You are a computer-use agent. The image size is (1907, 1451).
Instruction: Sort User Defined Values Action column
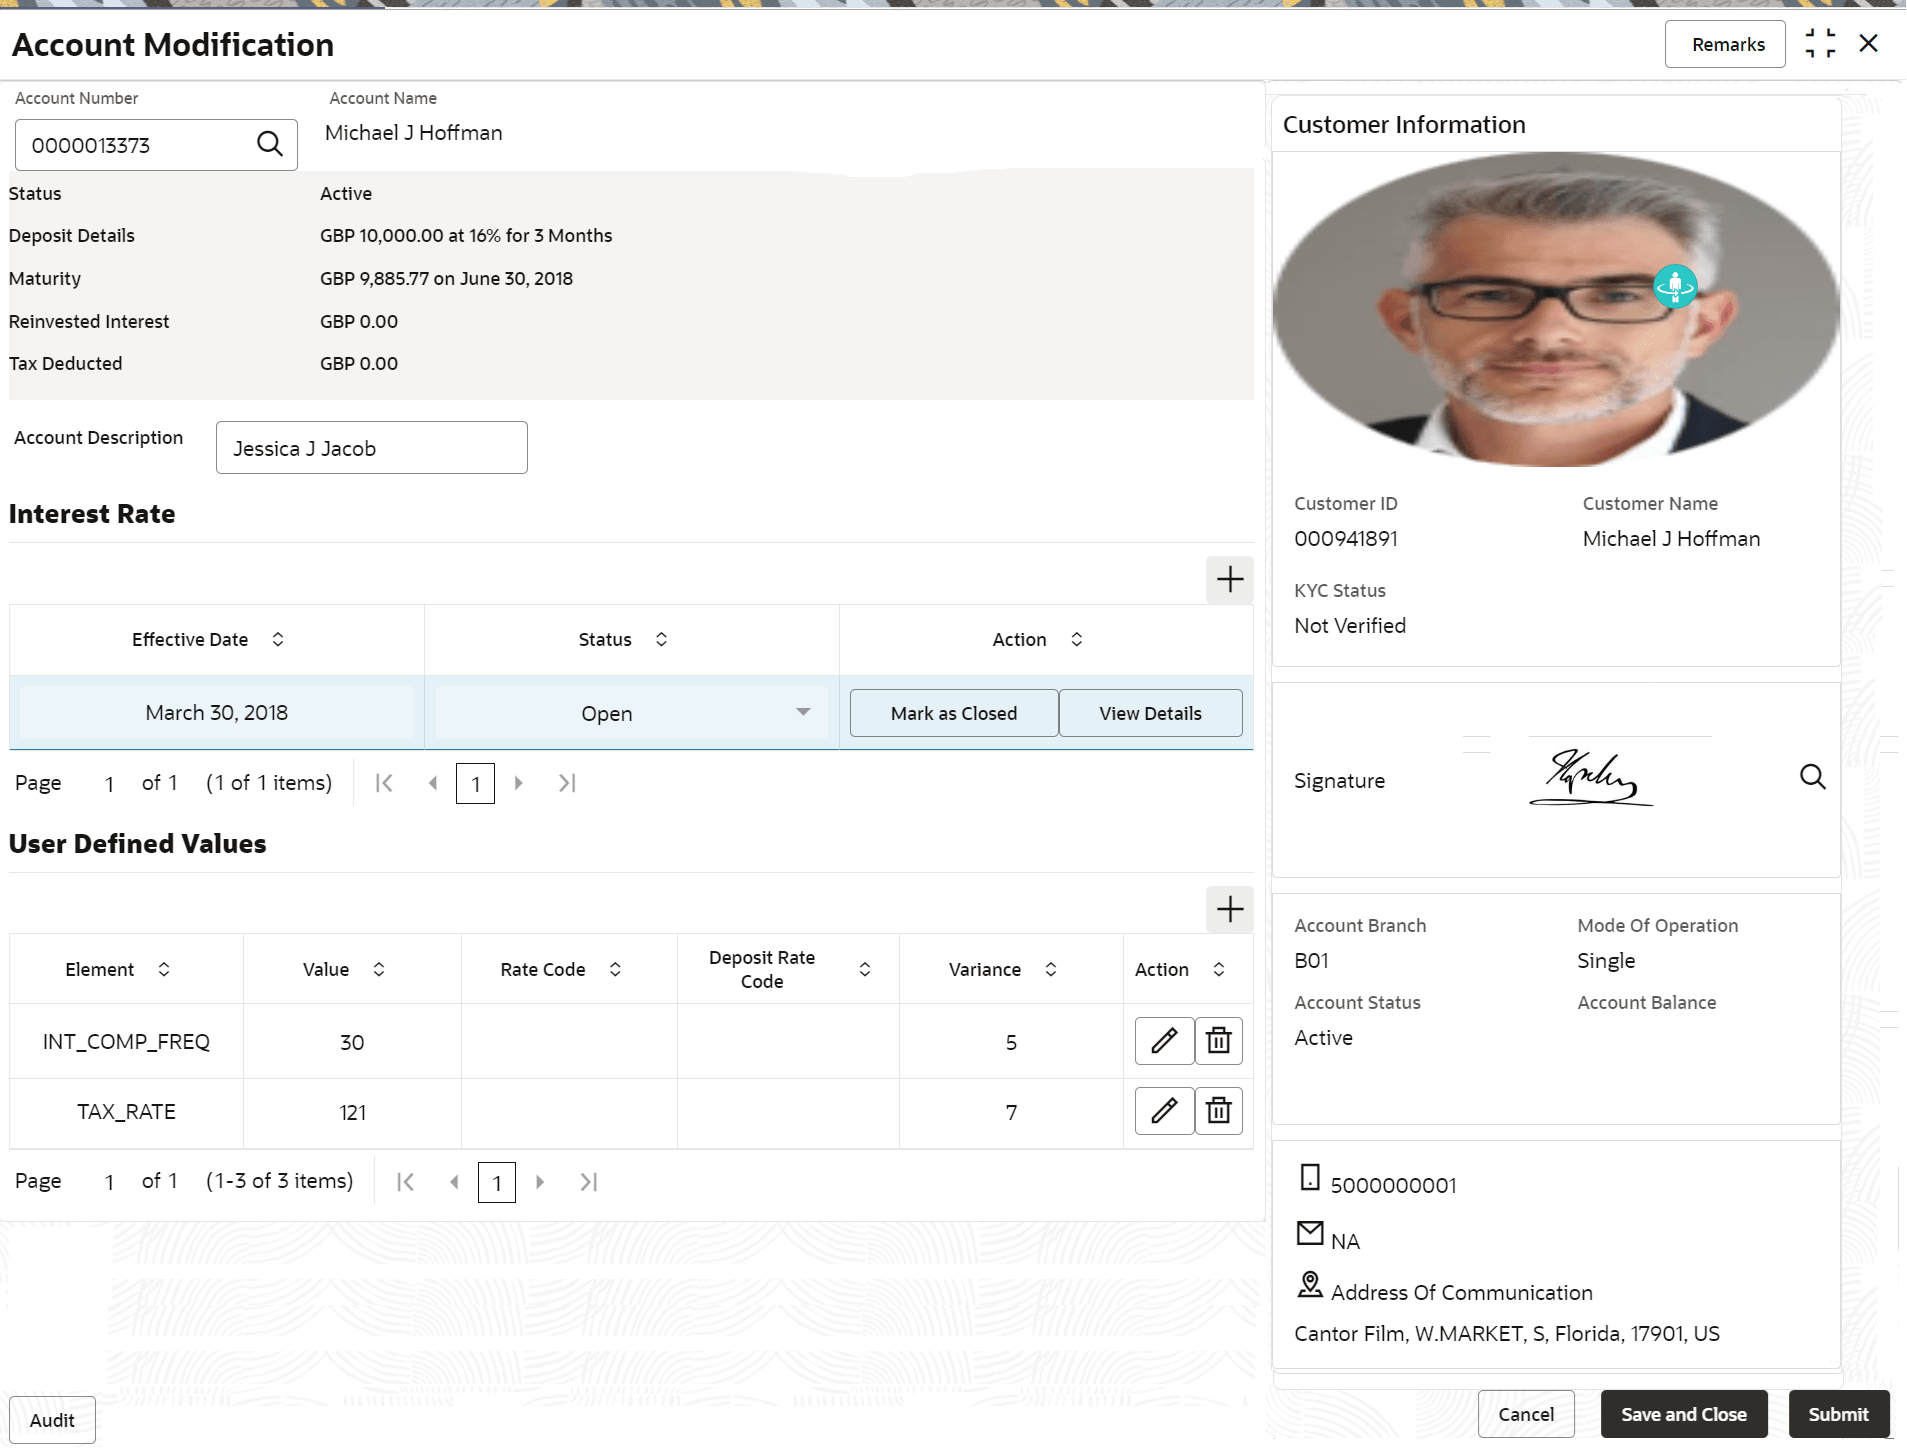coord(1219,970)
